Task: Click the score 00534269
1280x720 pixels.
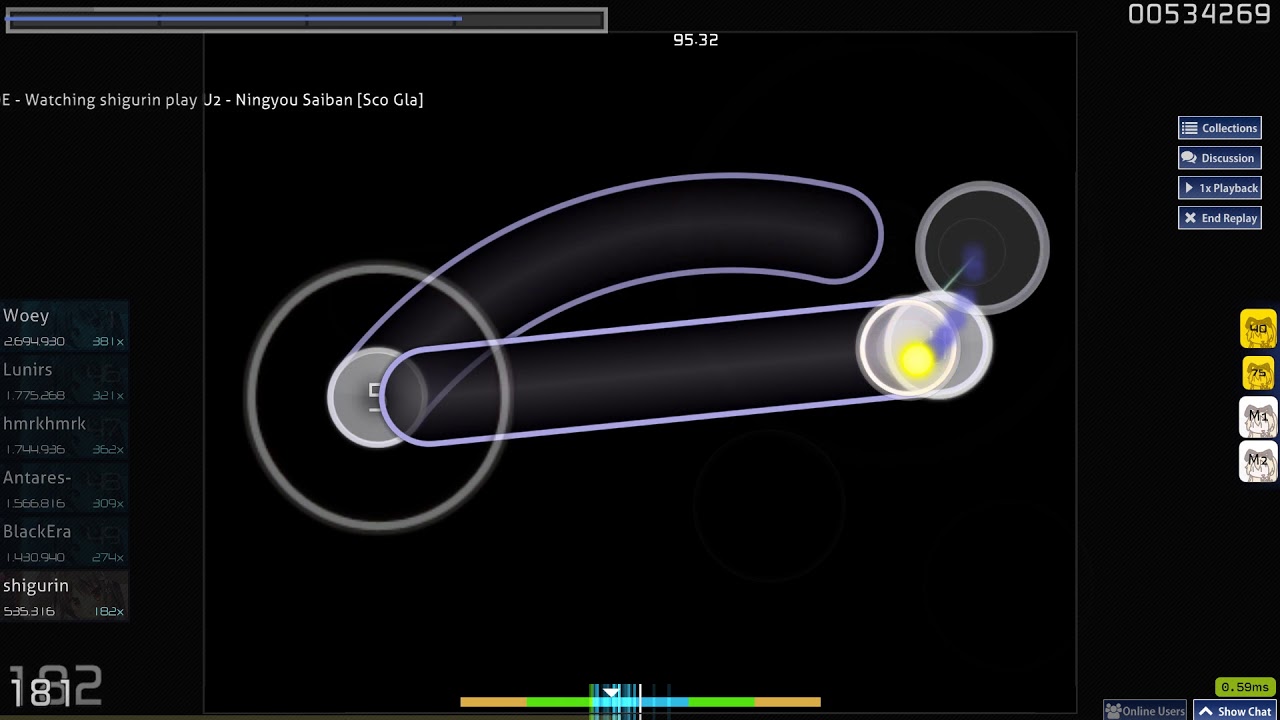Action: (x=1199, y=14)
